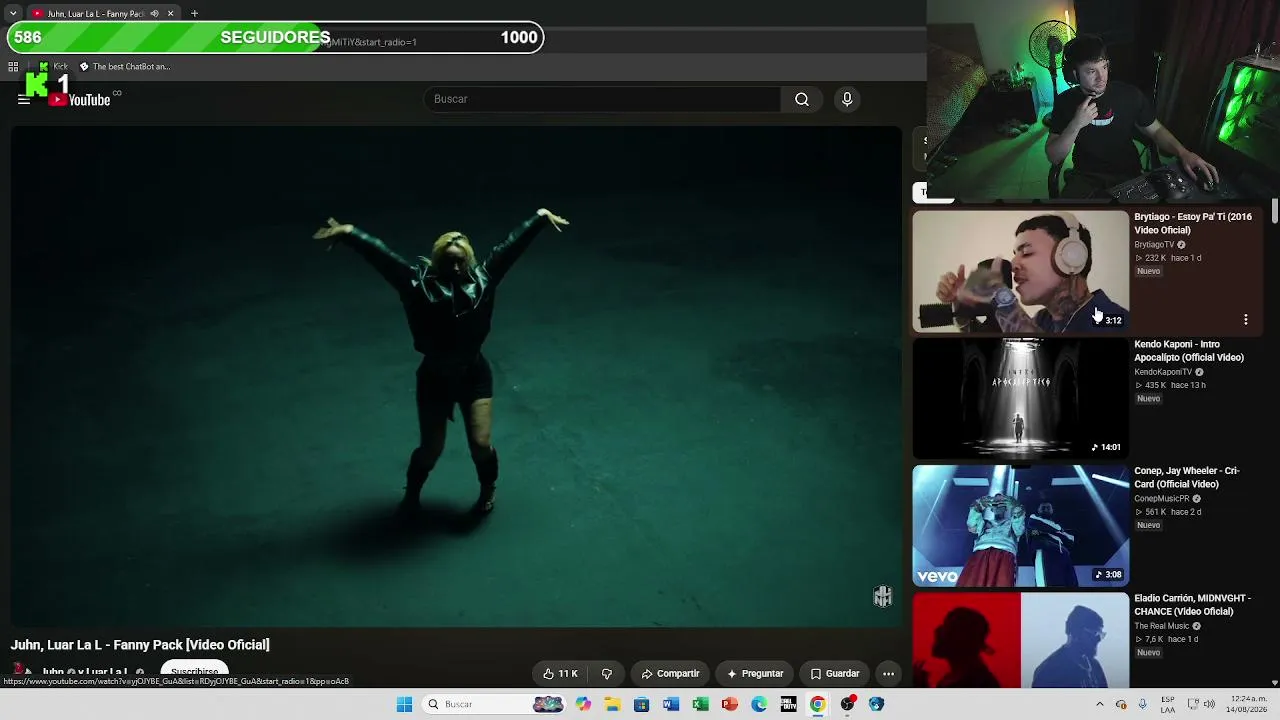Visit the ConepMusicPR channel

coord(1162,499)
